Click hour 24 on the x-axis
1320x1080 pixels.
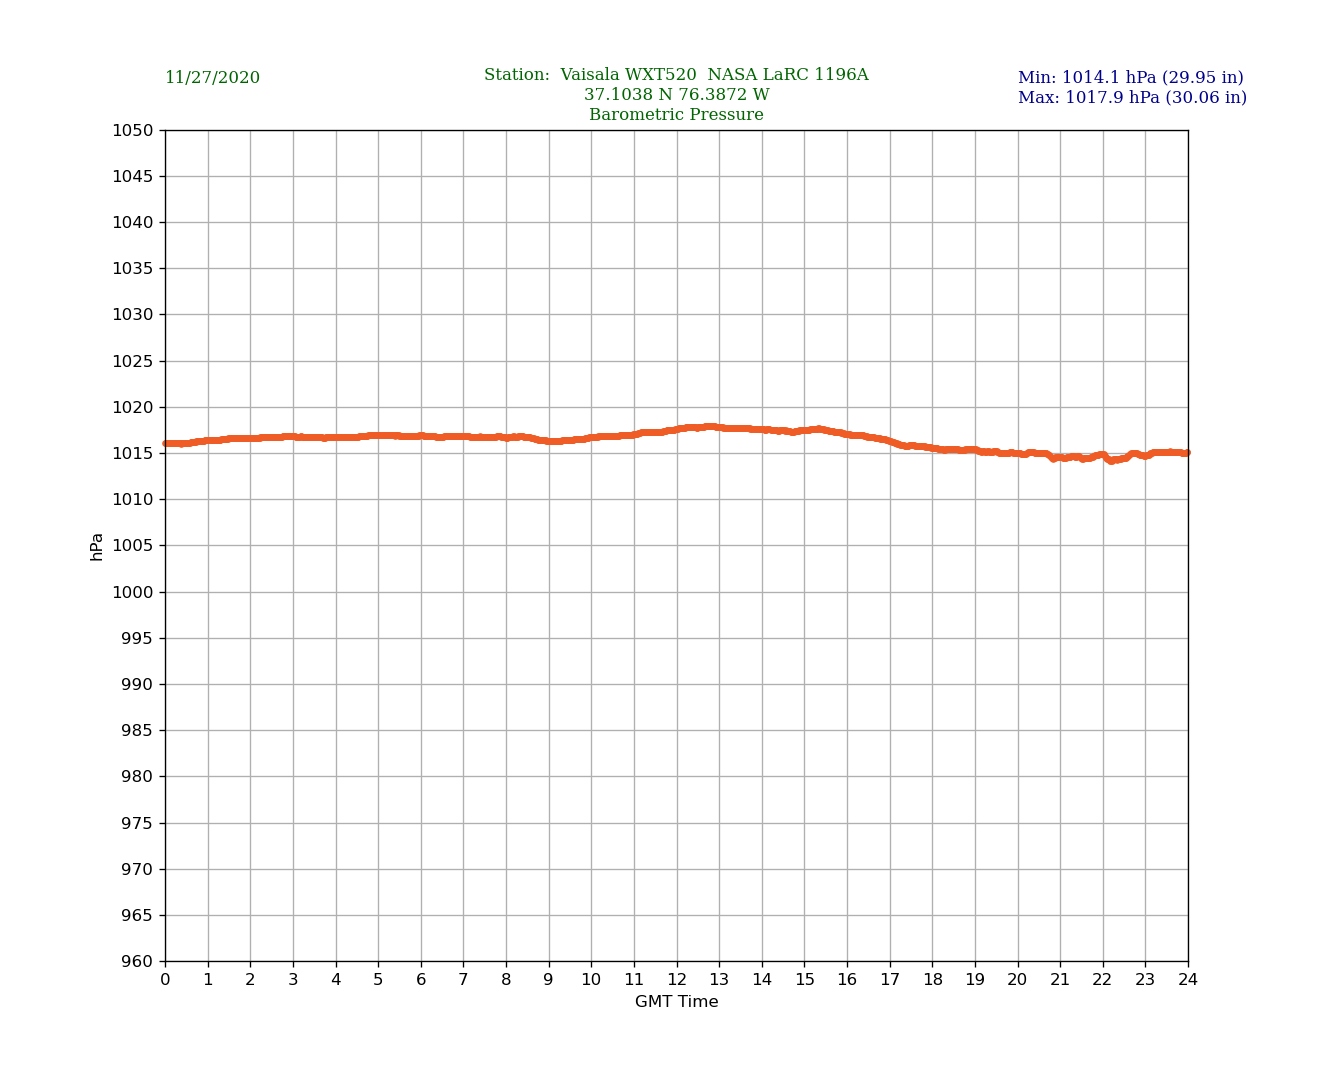tap(1188, 980)
